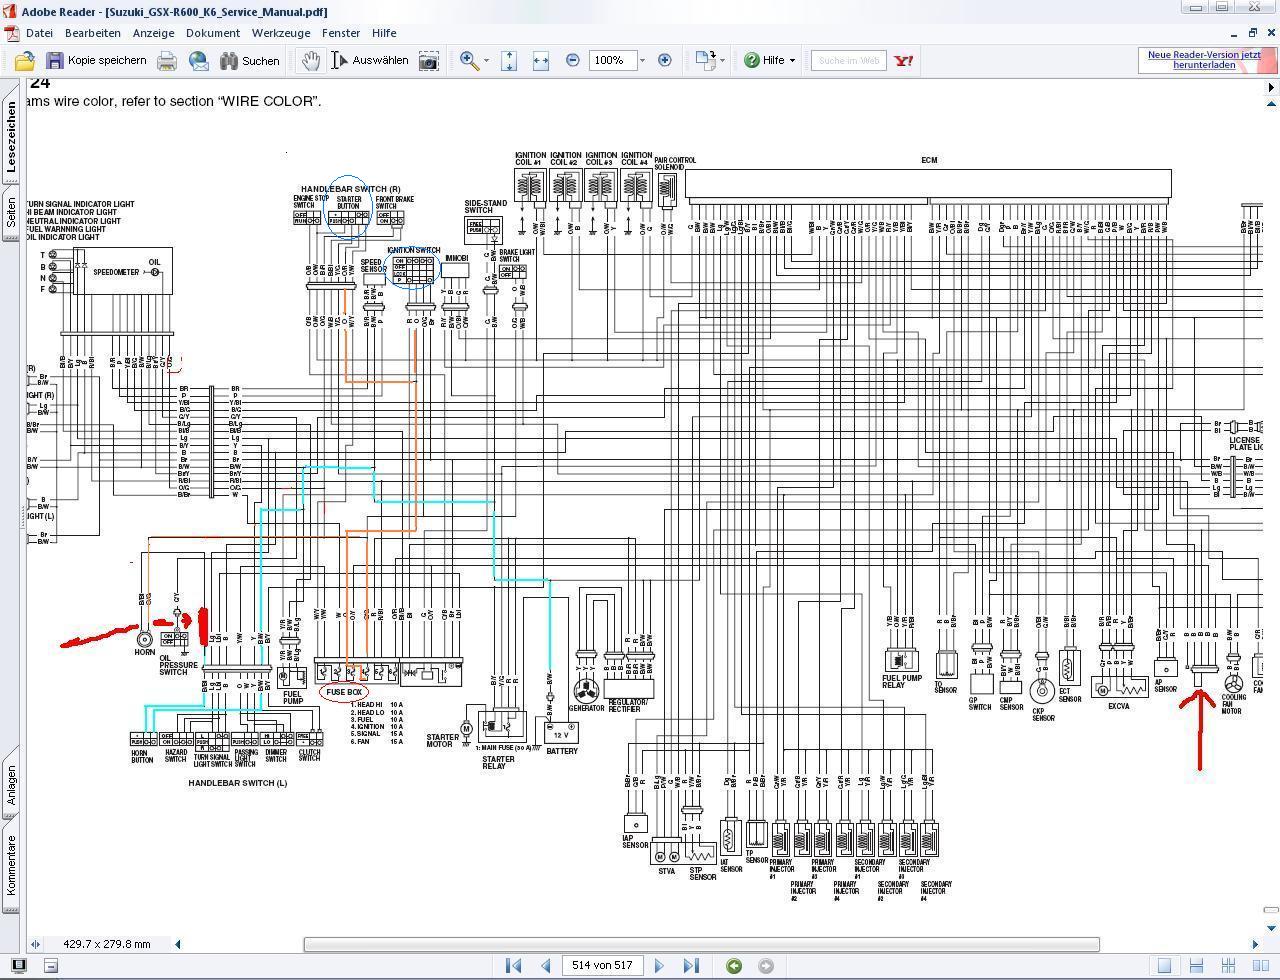Expand the Hilfe toolbar dropdown

click(792, 61)
